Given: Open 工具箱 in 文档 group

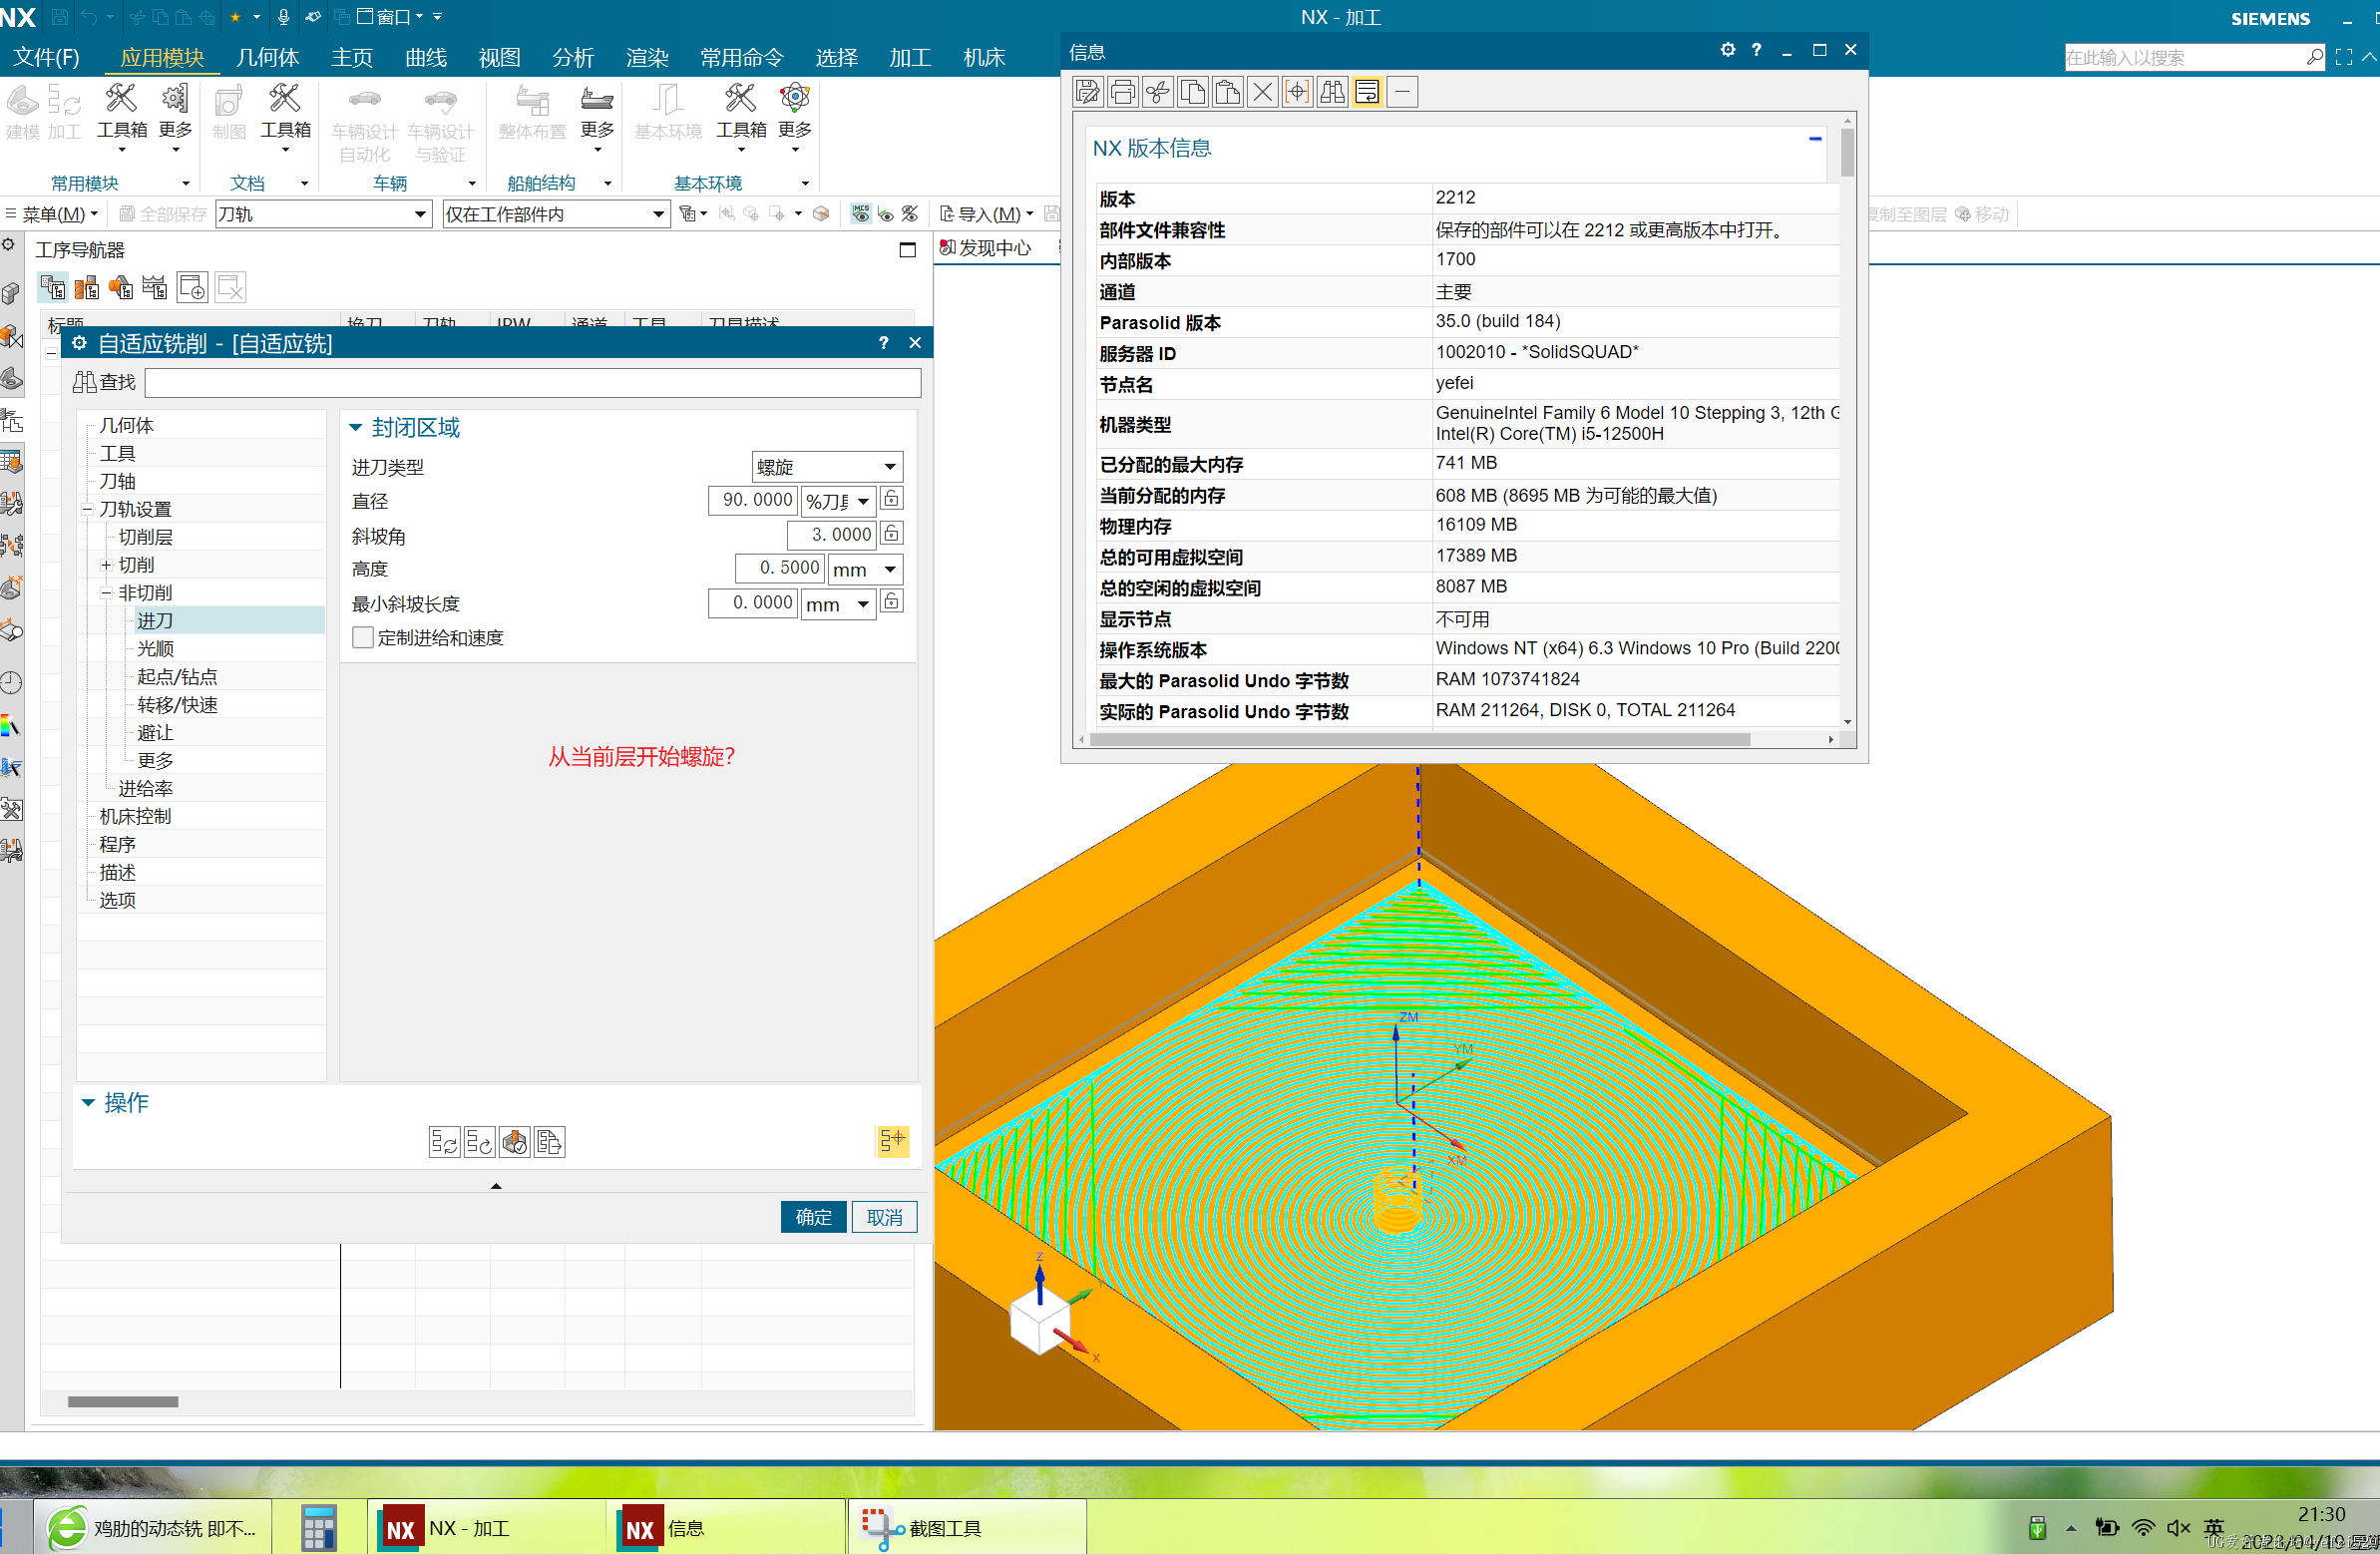Looking at the screenshot, I should (285, 118).
